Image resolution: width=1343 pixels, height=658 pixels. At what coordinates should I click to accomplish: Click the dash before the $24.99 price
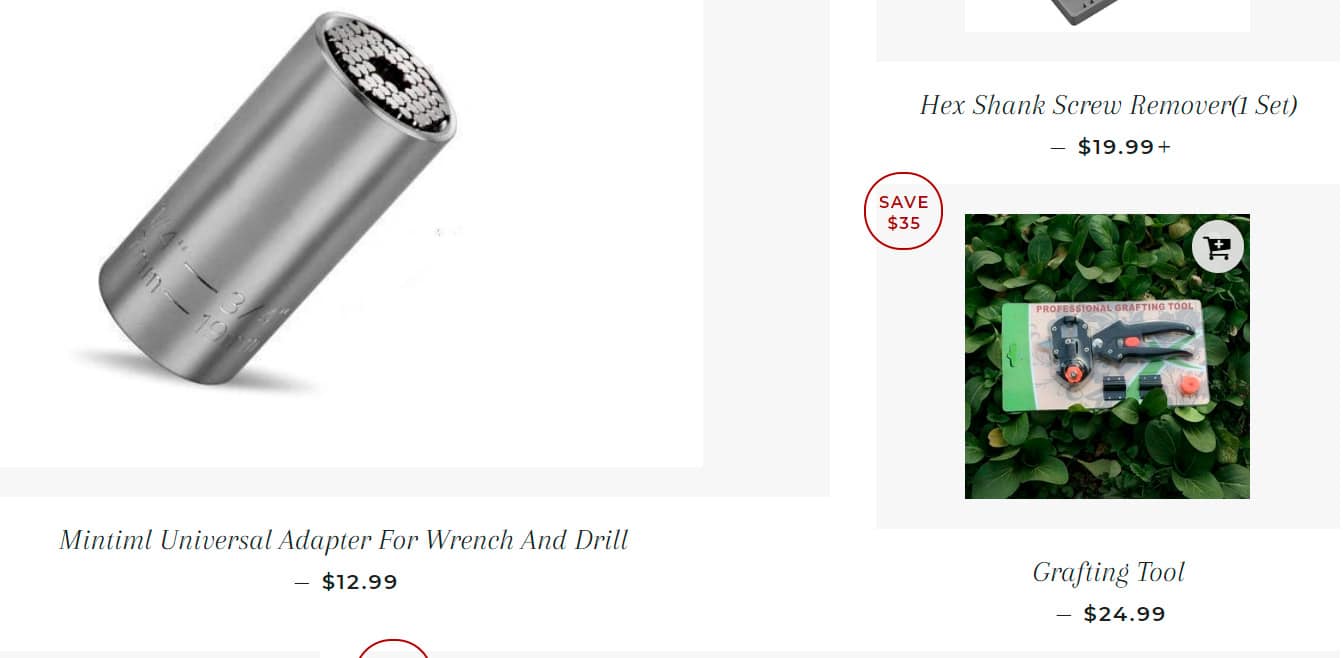1064,615
